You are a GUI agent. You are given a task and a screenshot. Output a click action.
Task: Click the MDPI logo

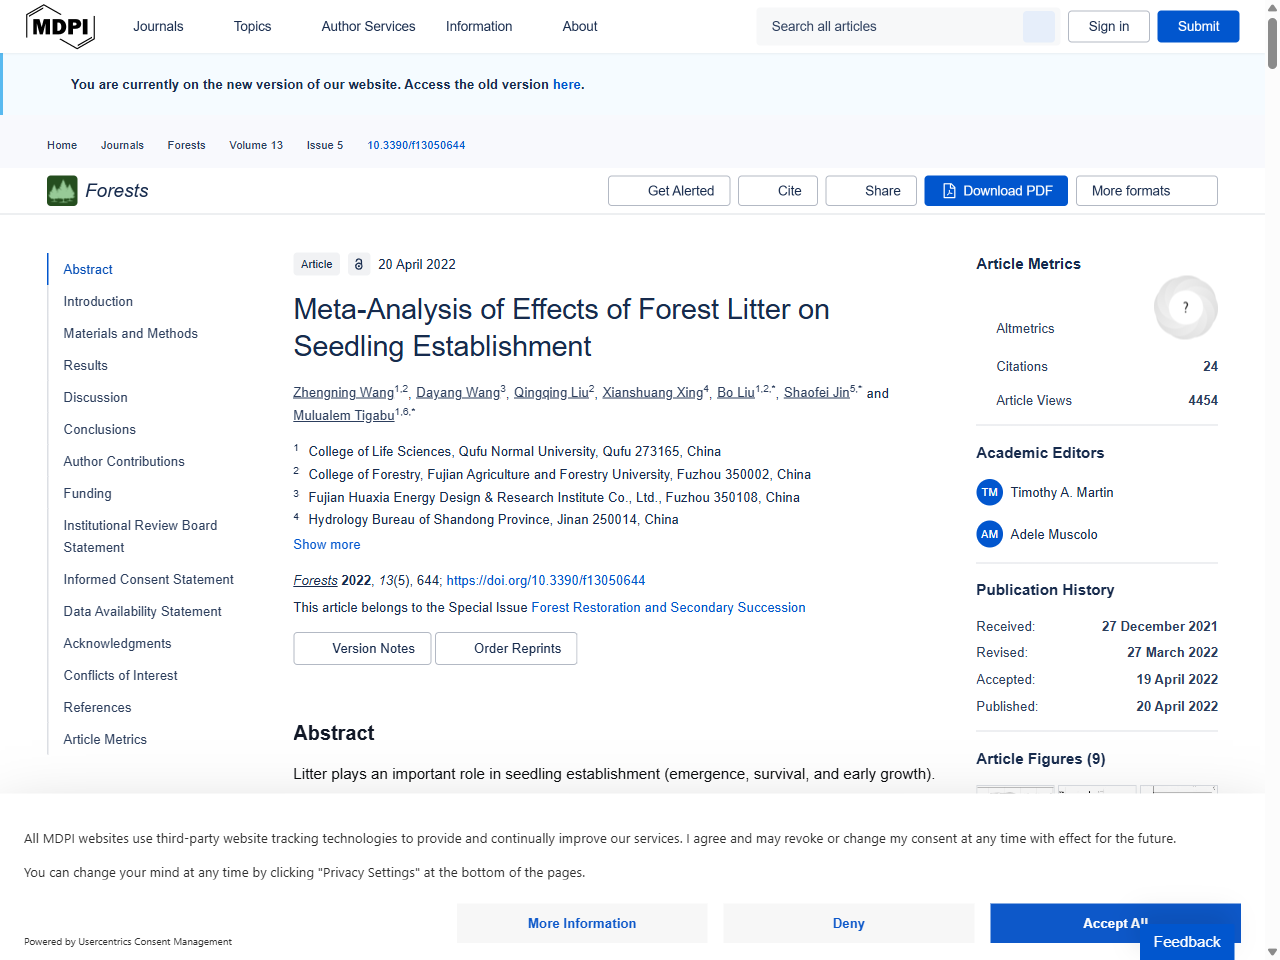[60, 26]
